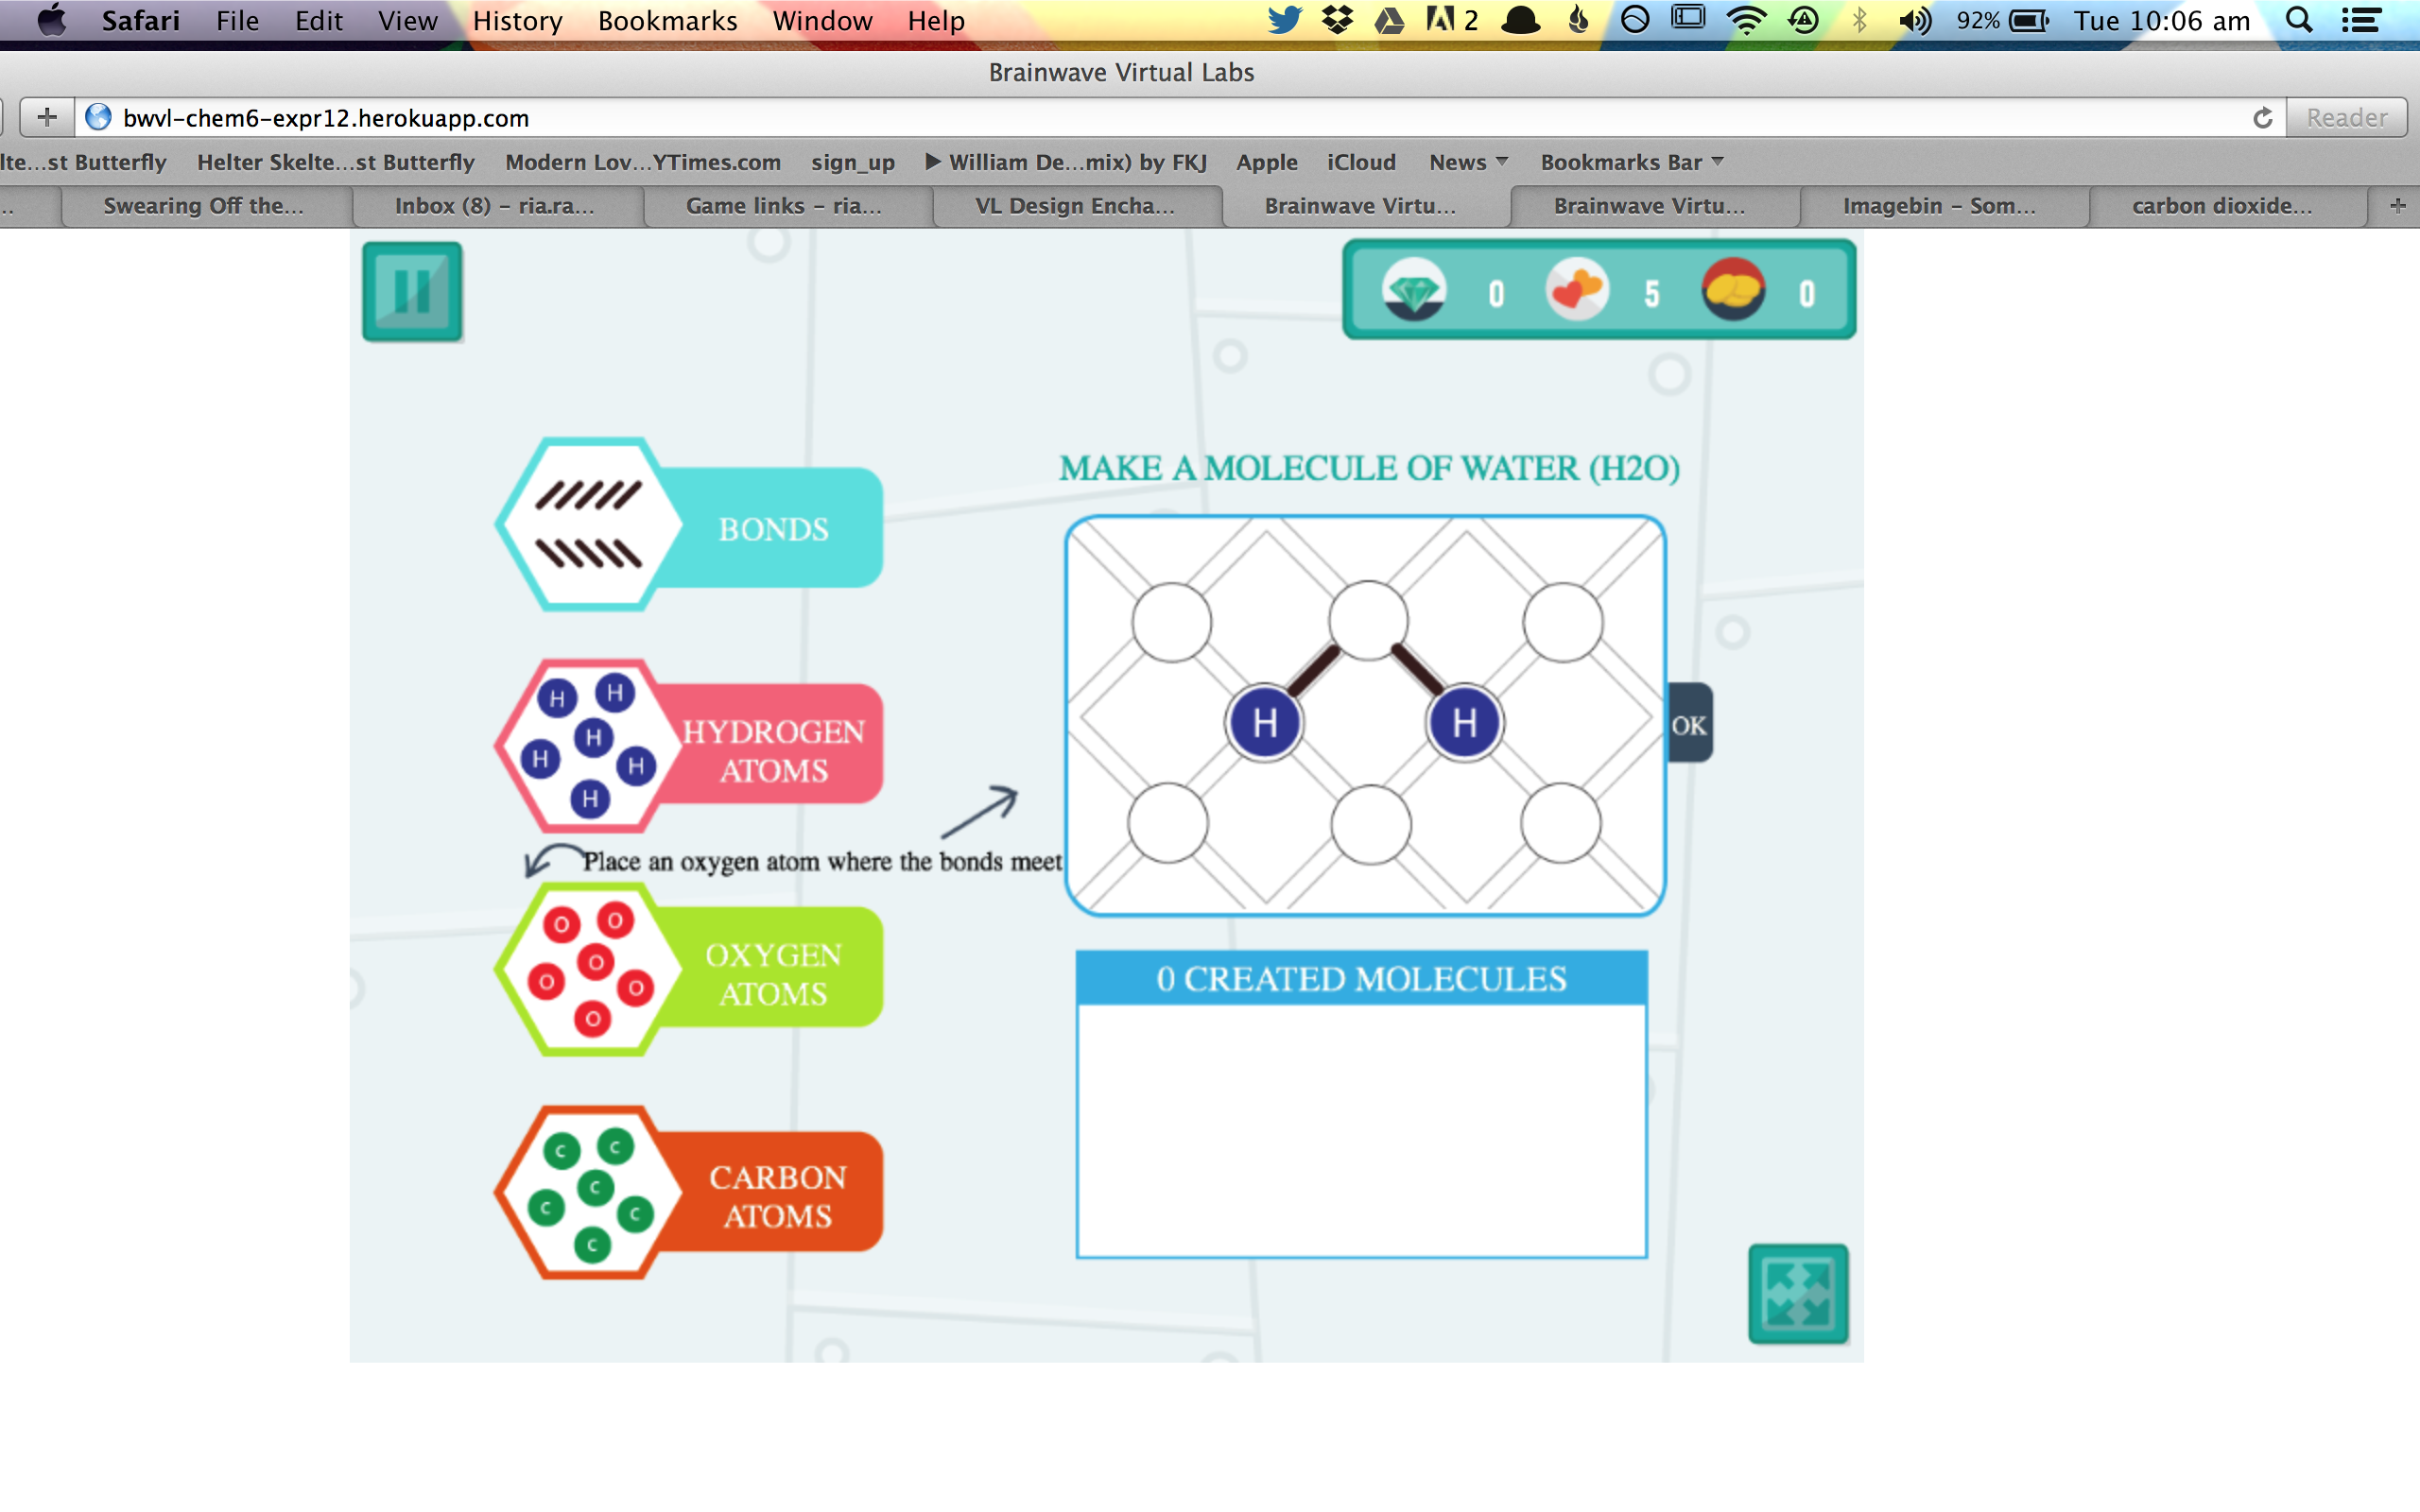Click the bottom middle empty grid circle

coord(1371,825)
